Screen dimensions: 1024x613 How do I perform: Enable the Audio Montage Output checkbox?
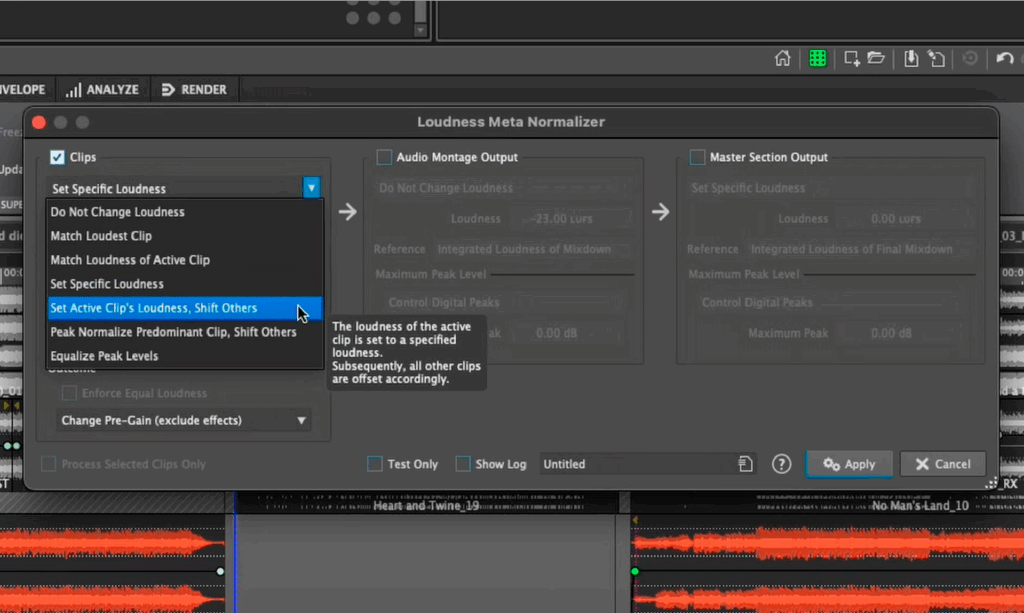[x=384, y=157]
